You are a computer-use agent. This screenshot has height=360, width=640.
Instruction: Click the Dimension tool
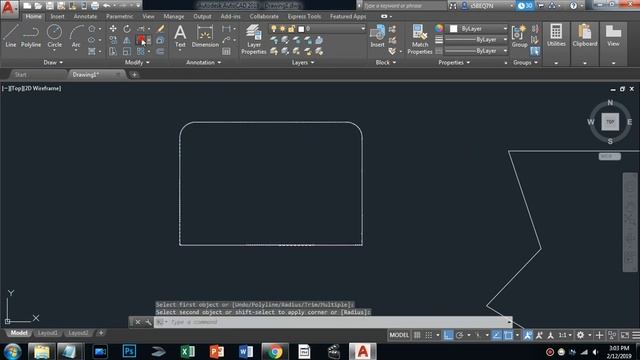(x=205, y=36)
